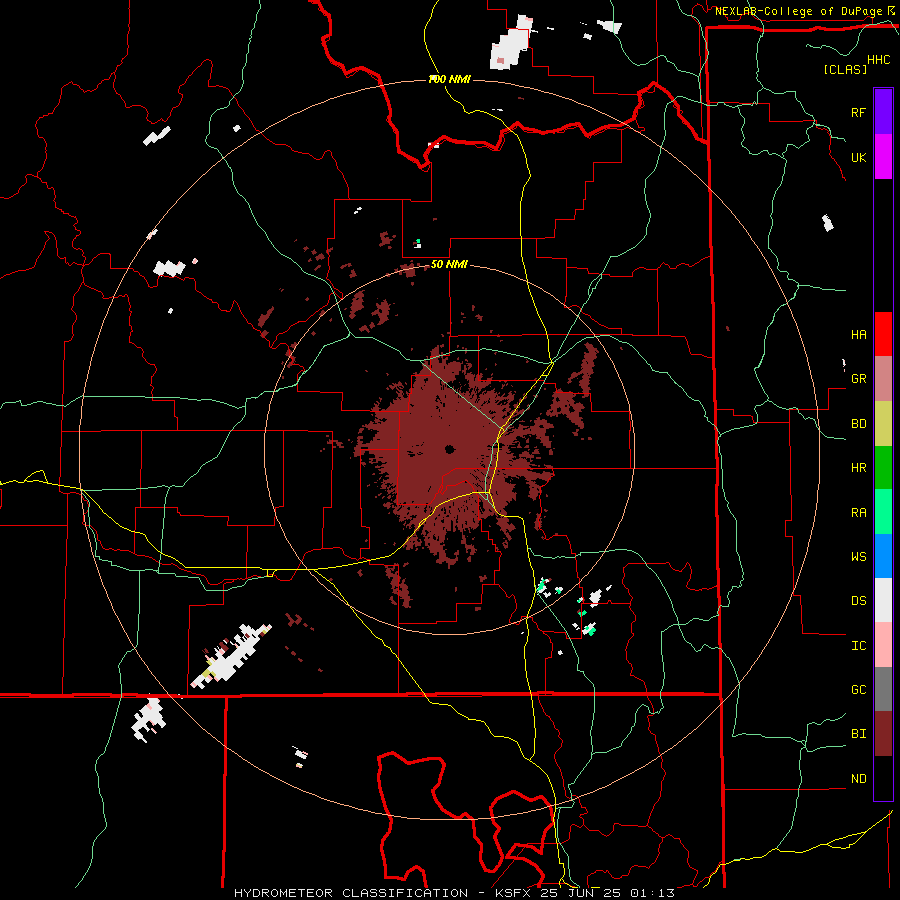The image size is (900, 900).
Task: Click the "BI" legend label
Action: (858, 734)
